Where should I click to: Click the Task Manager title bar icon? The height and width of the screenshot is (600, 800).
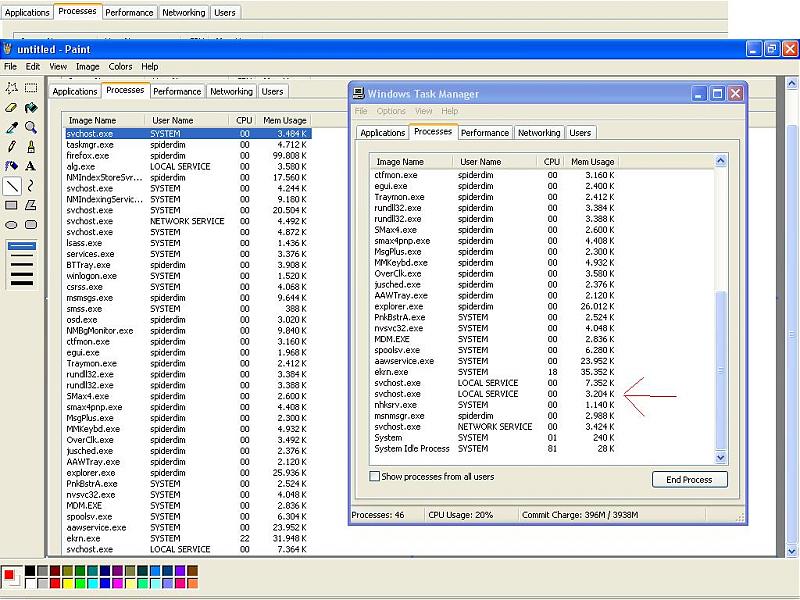[359, 93]
